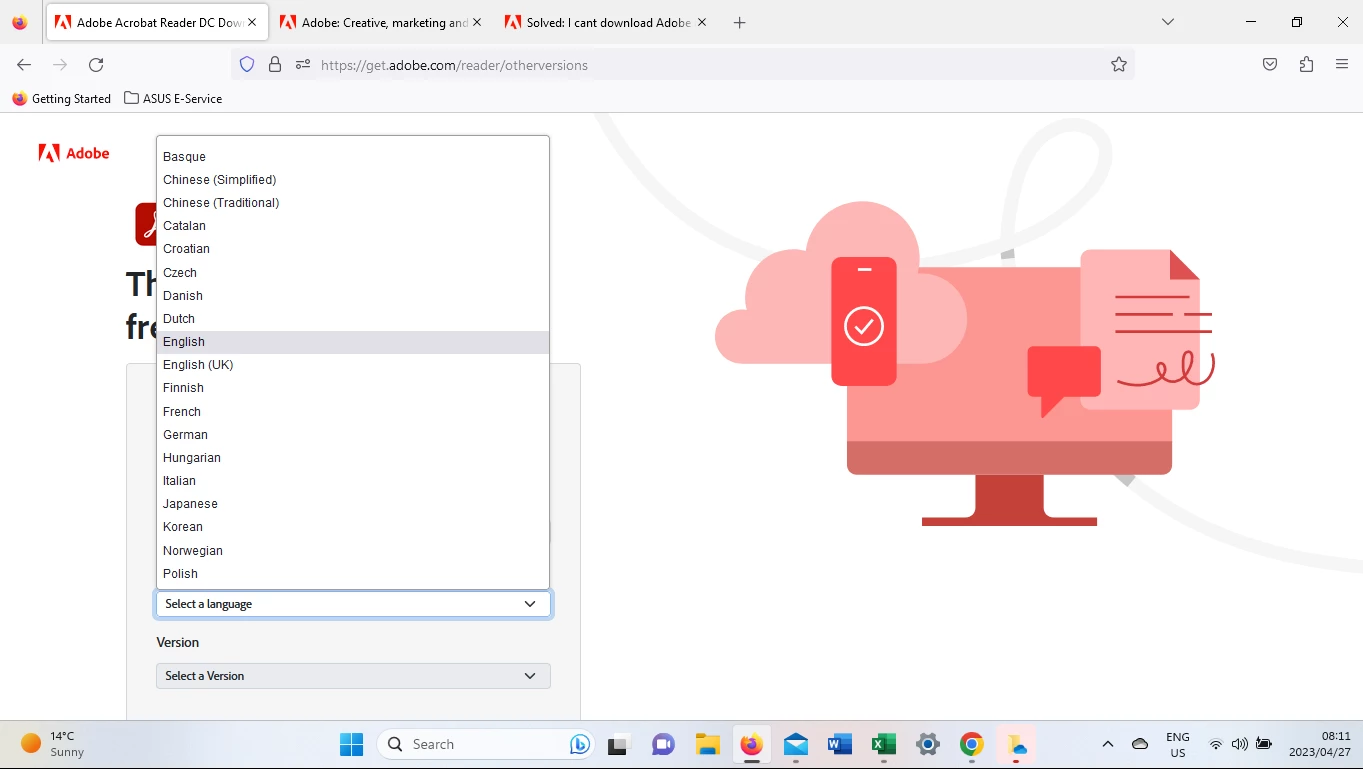Image resolution: width=1363 pixels, height=769 pixels.
Task: Bookmark this page with the star icon
Action: pyautogui.click(x=1119, y=65)
